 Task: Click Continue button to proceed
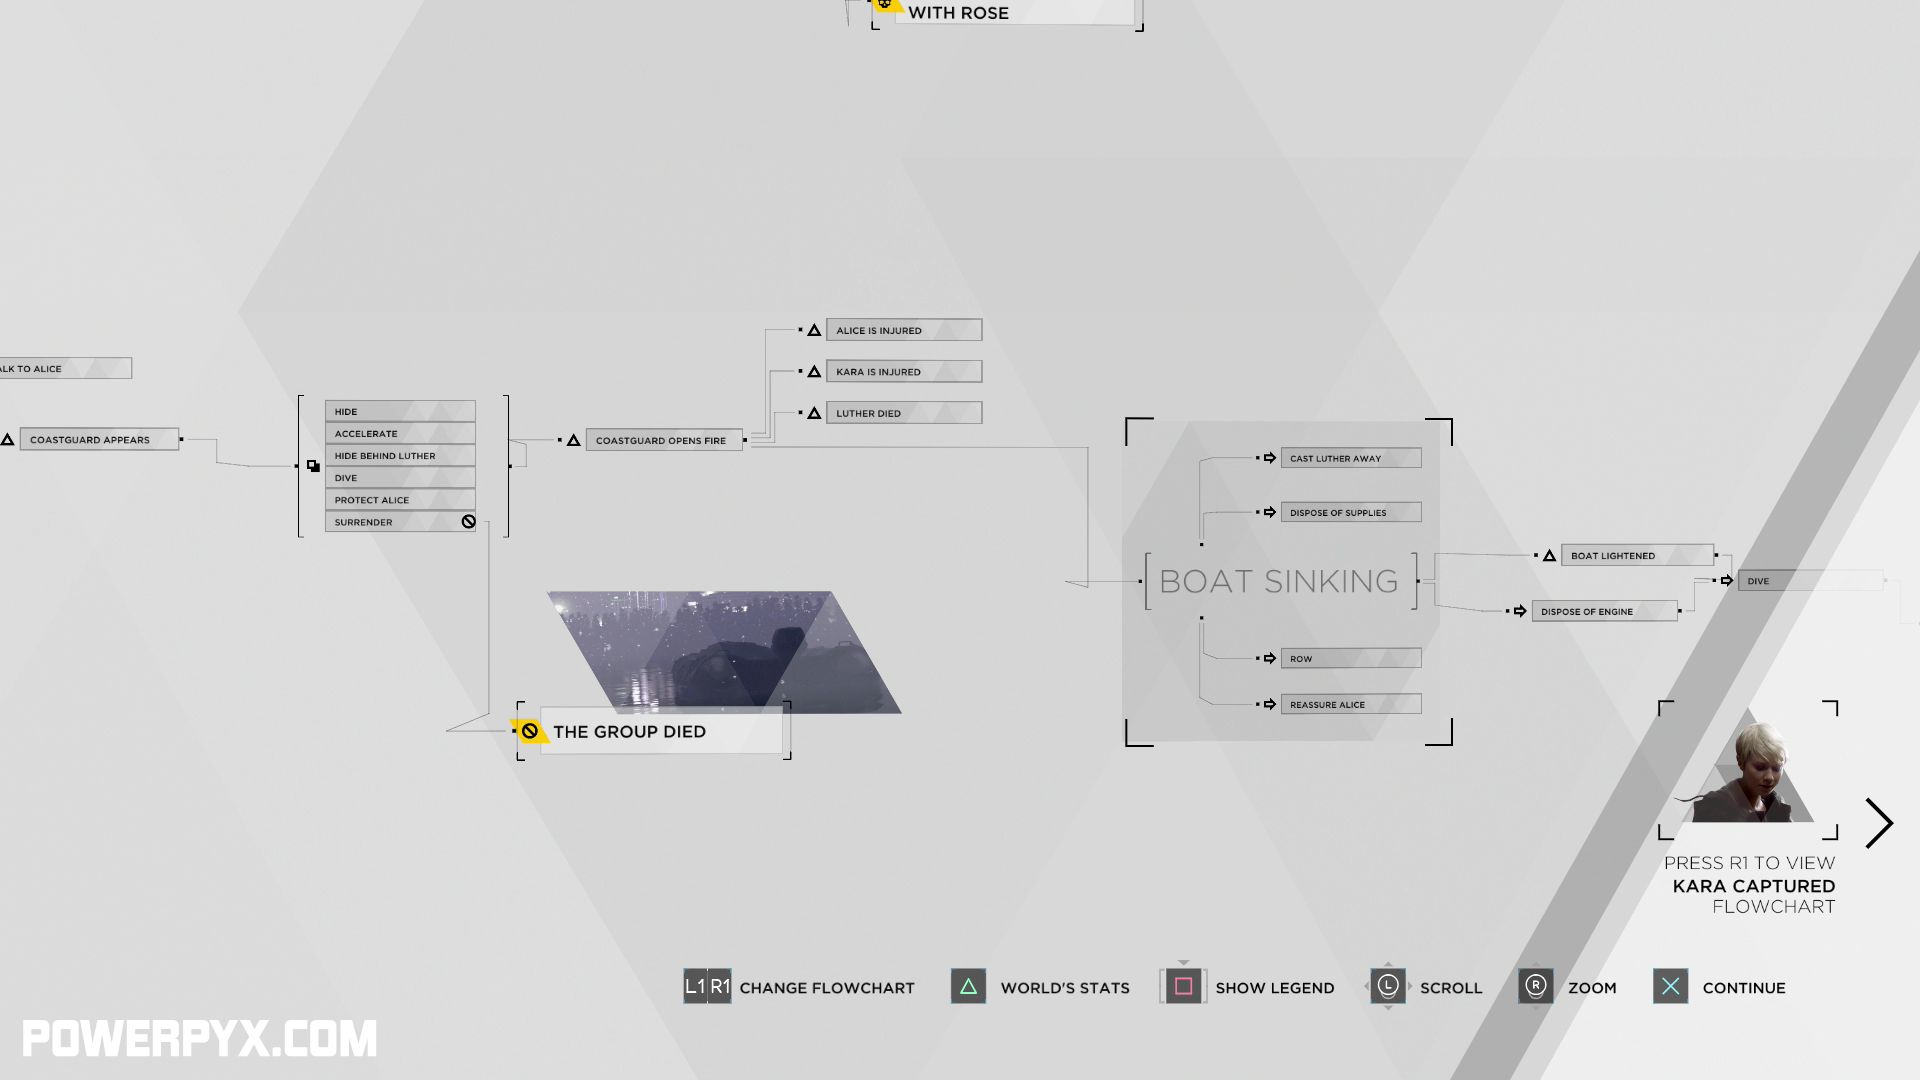click(1743, 986)
